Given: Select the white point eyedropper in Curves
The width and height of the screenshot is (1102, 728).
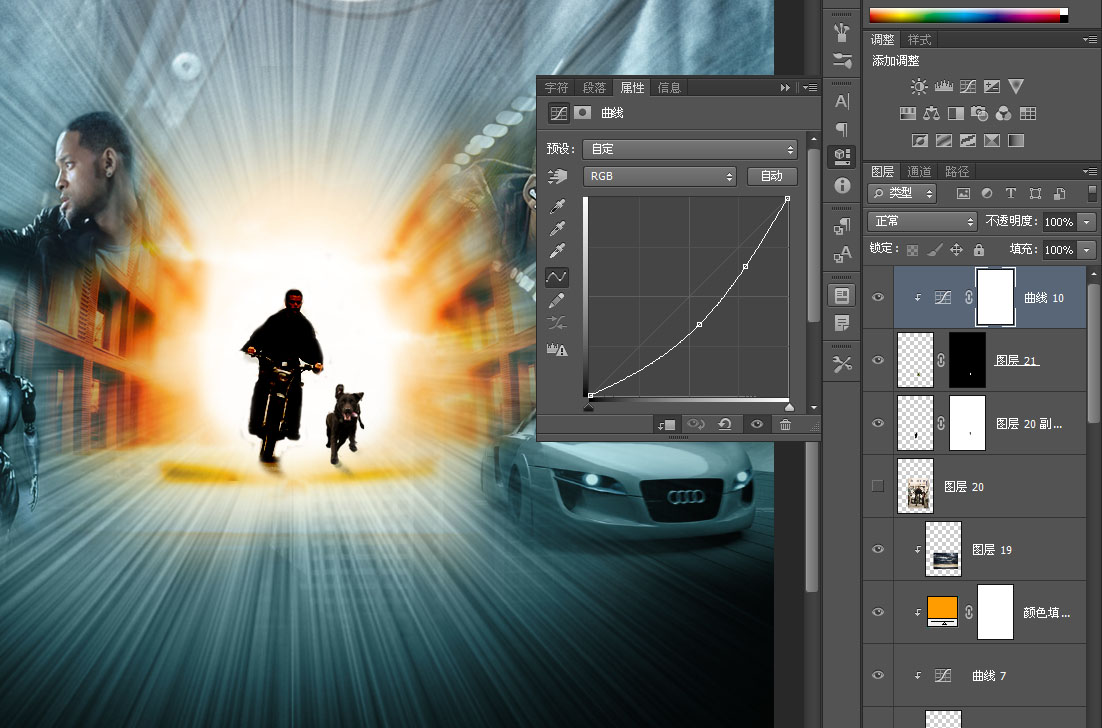Looking at the screenshot, I should point(557,251).
